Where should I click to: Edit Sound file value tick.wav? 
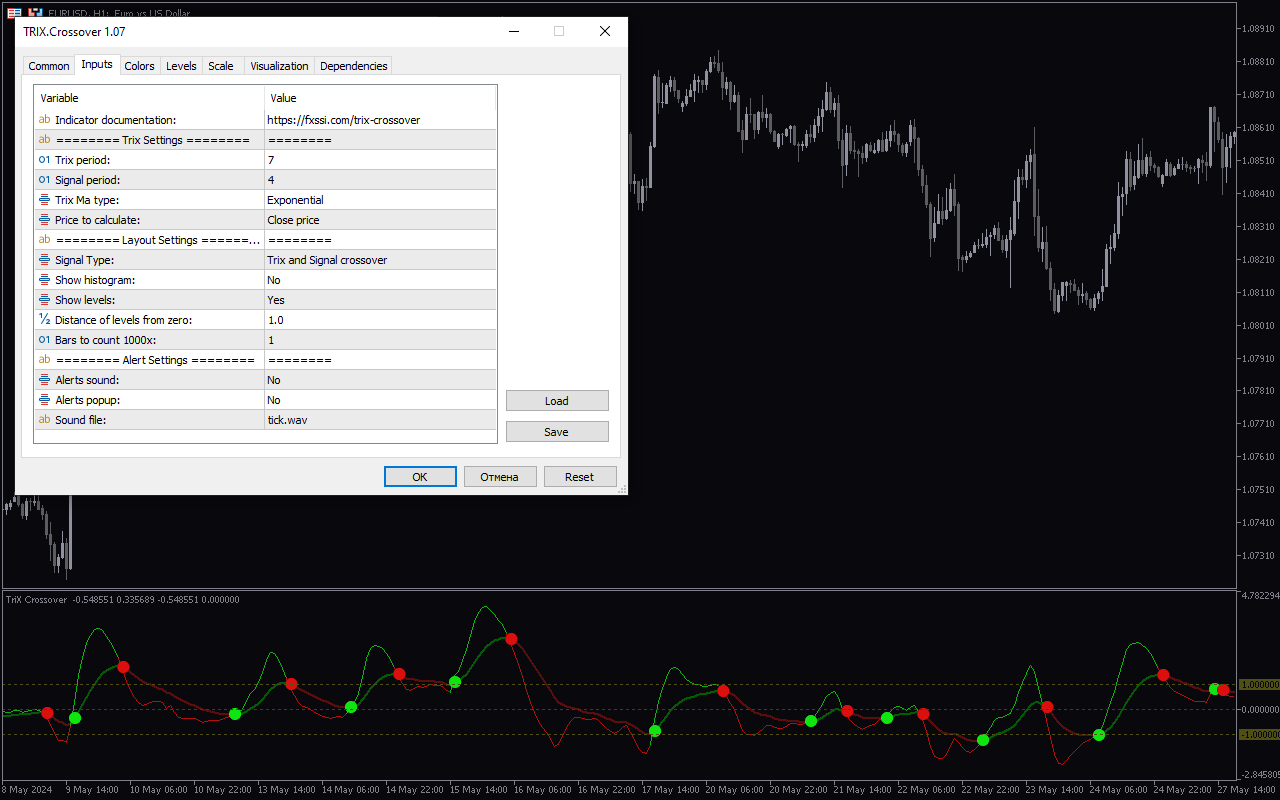380,420
